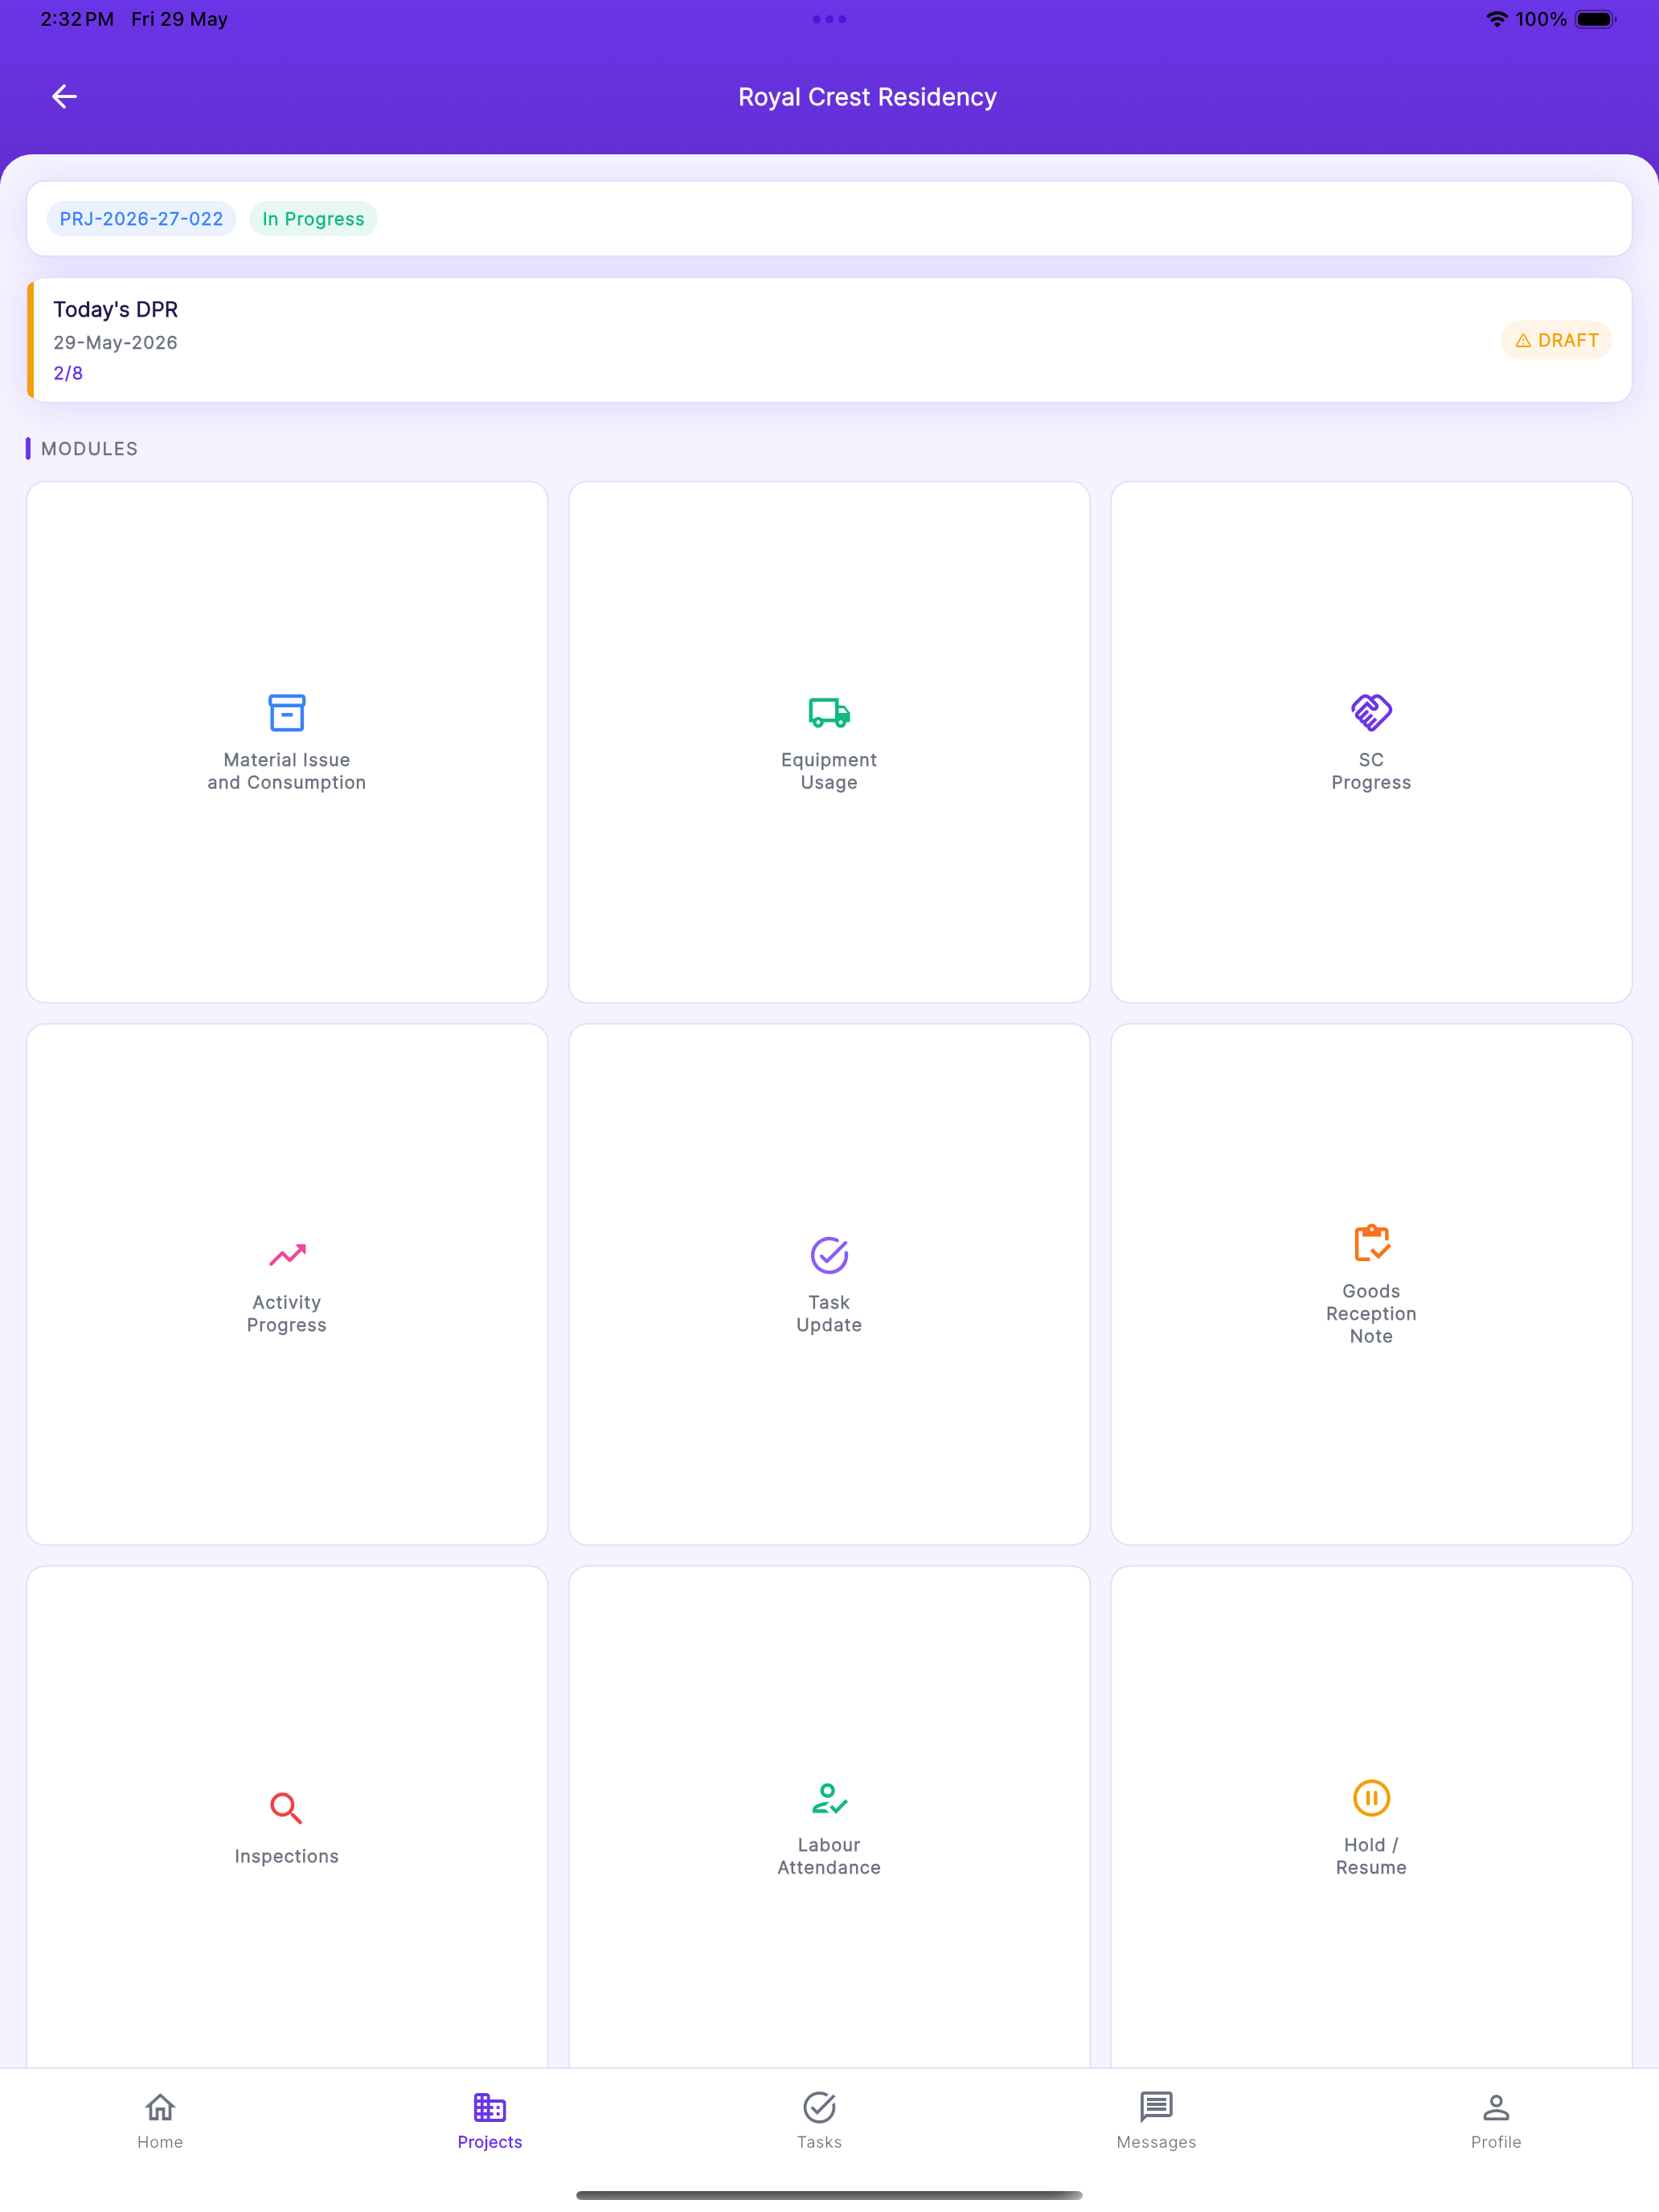This screenshot has width=1659, height=2212.
Task: Go back using the arrow icon
Action: tap(64, 96)
